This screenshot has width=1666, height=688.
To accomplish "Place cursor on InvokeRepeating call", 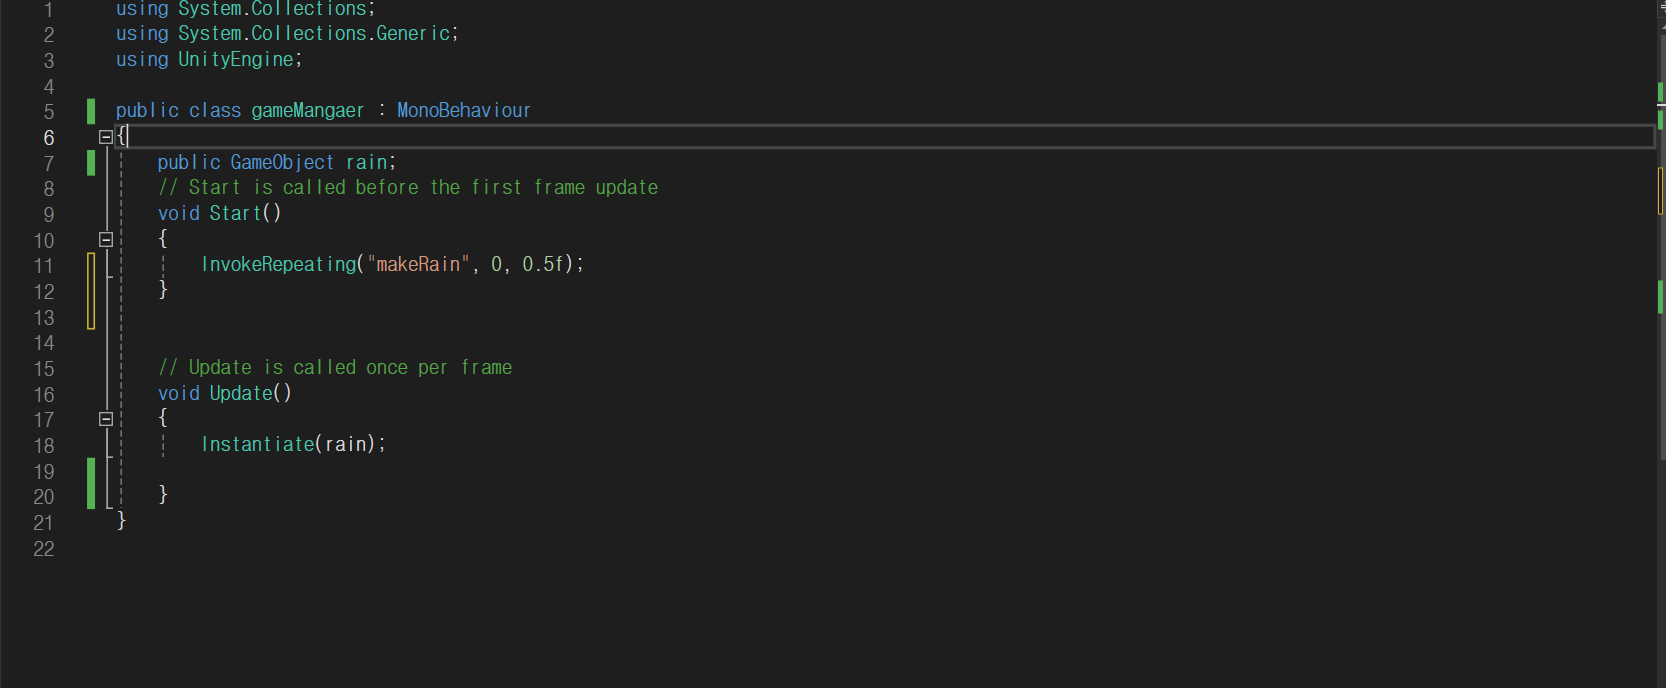I will 279,264.
